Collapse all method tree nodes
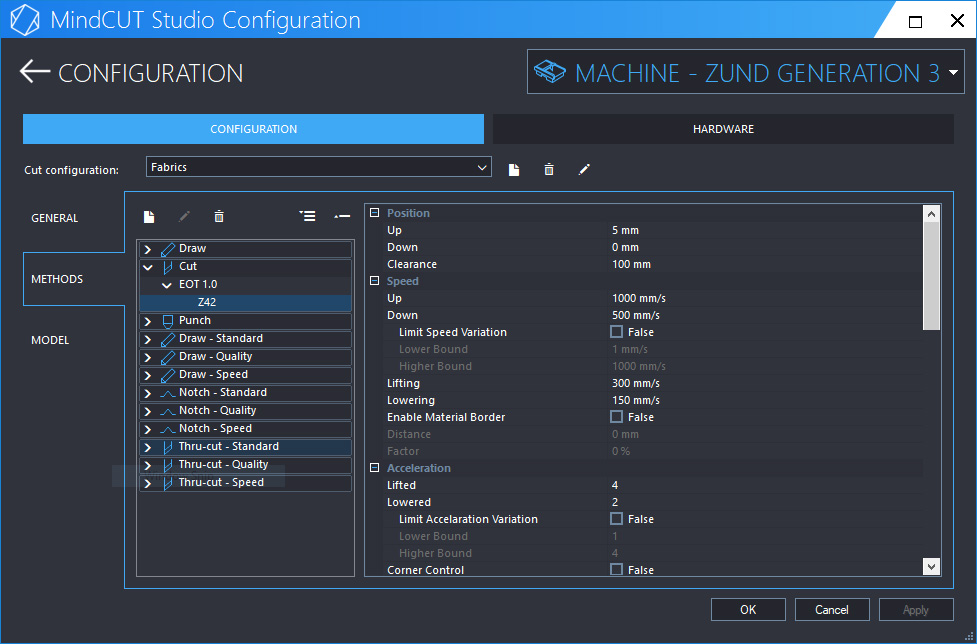Screen dimensions: 977x644 (342, 216)
